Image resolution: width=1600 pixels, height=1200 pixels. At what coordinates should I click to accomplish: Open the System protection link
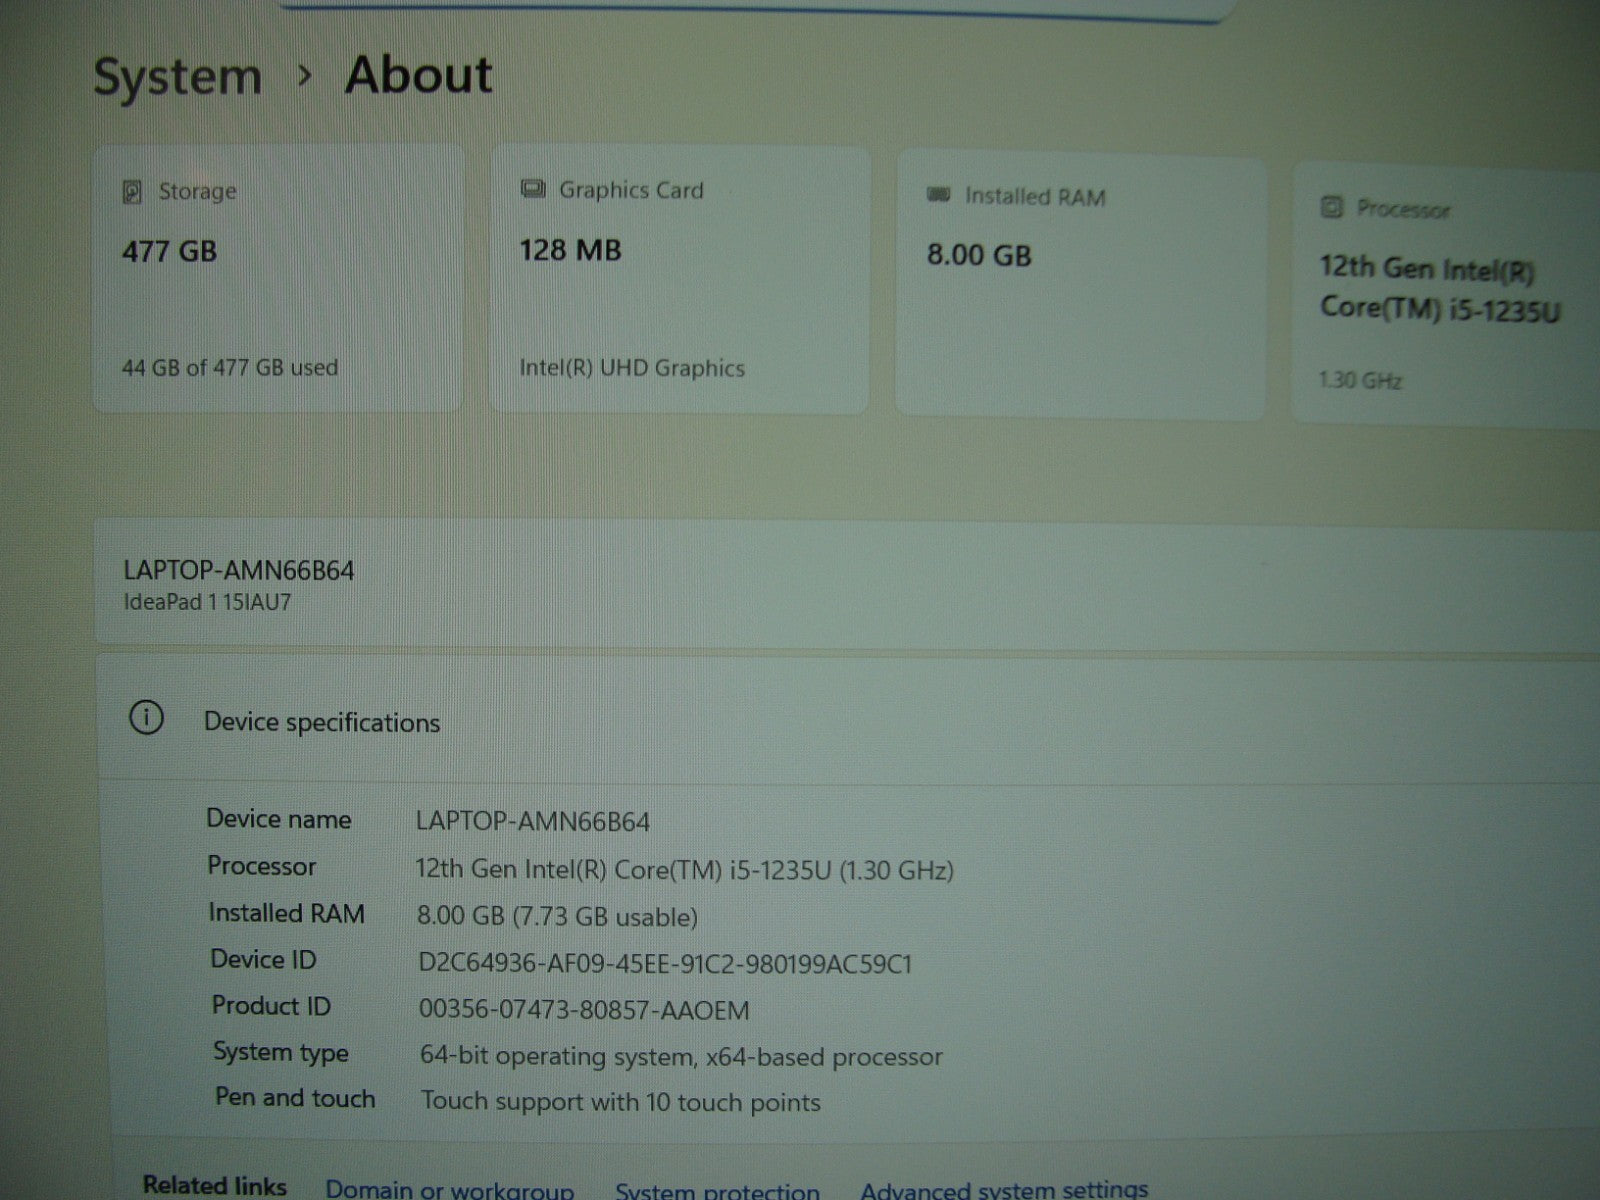click(x=717, y=1190)
